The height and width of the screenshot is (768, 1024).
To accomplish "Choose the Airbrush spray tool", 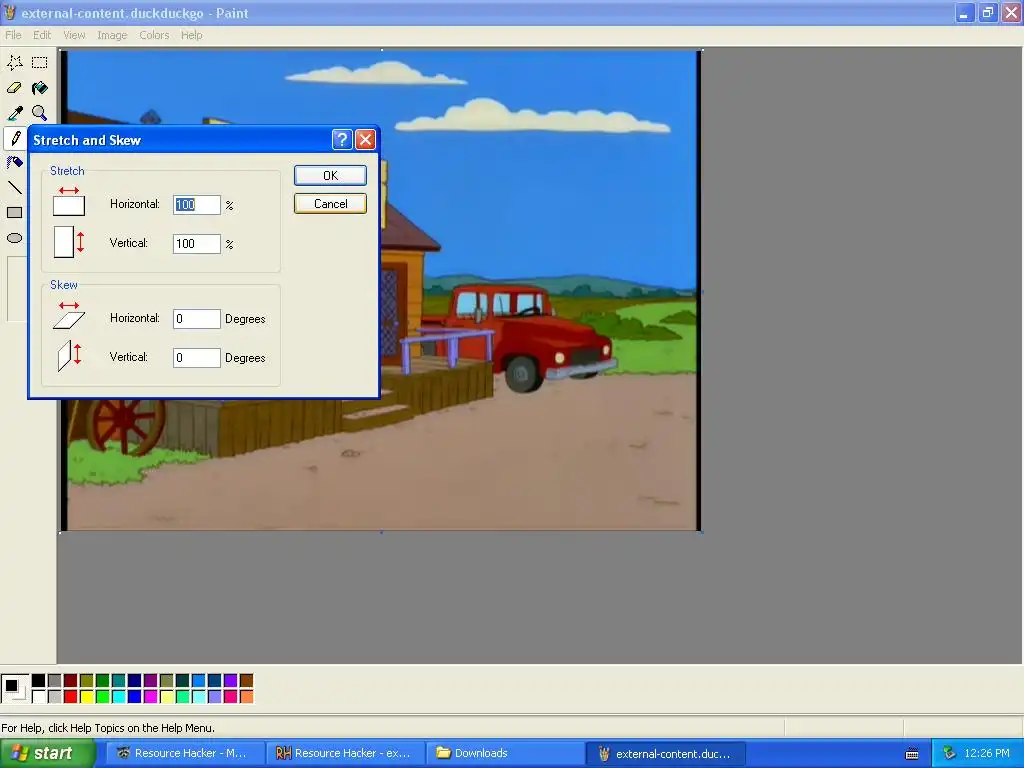I will coord(14,163).
